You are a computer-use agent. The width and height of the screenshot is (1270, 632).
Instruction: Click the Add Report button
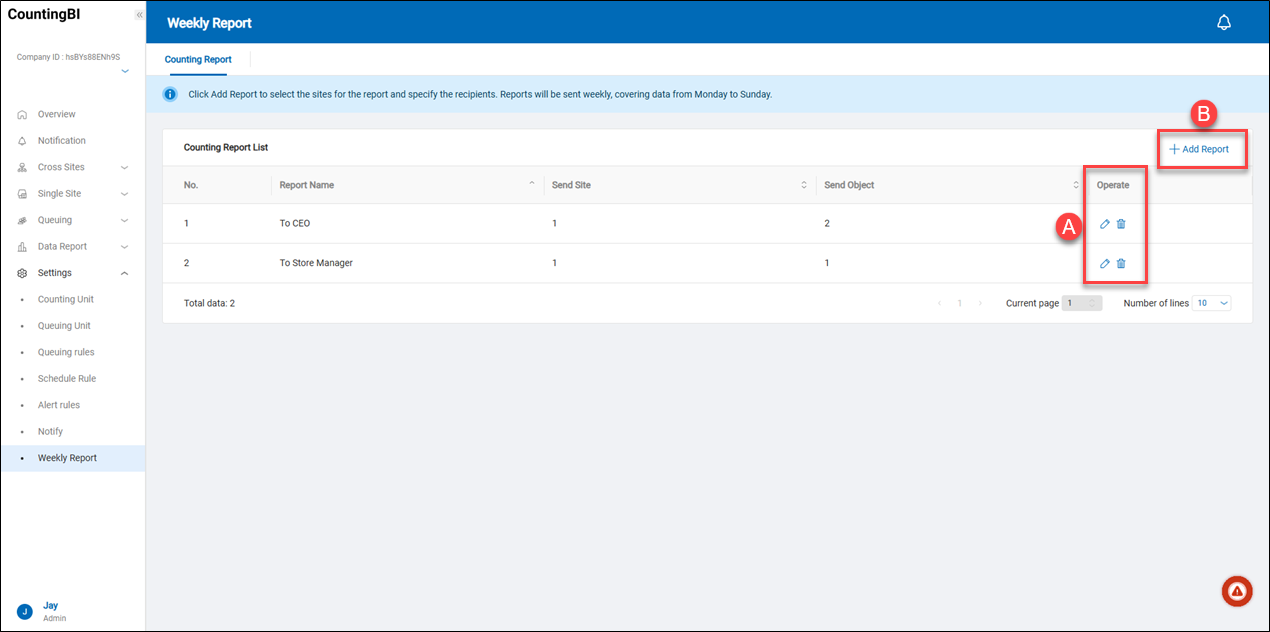click(1199, 149)
